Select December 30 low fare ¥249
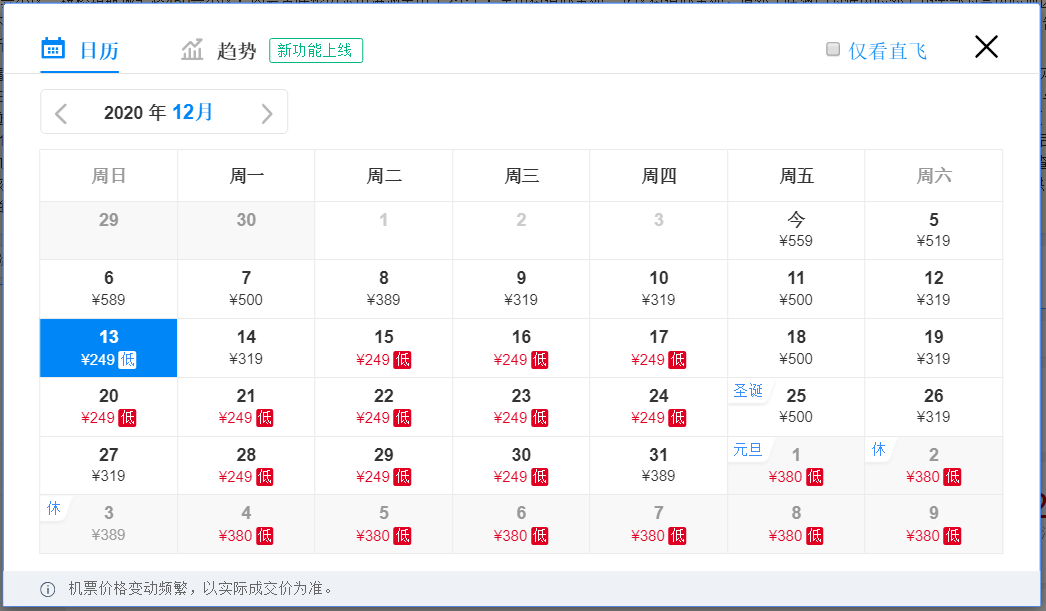 (x=521, y=465)
